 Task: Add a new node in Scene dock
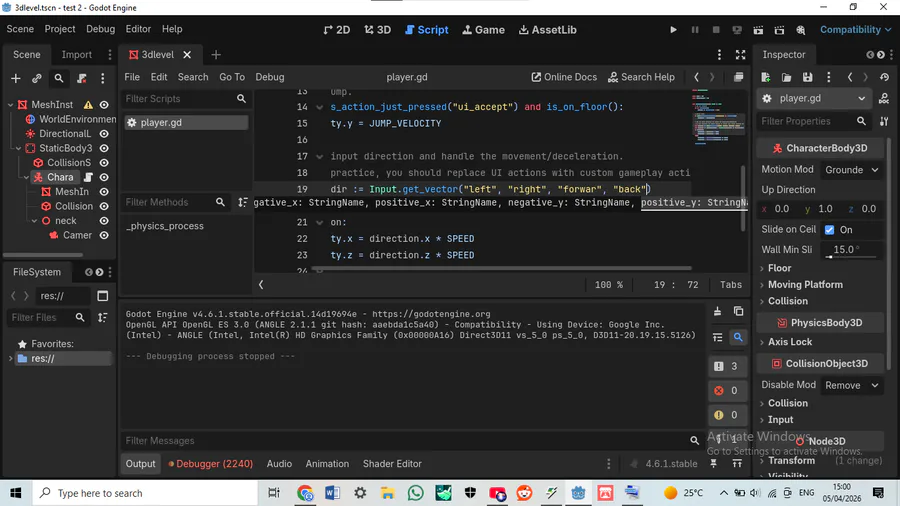coord(15,78)
